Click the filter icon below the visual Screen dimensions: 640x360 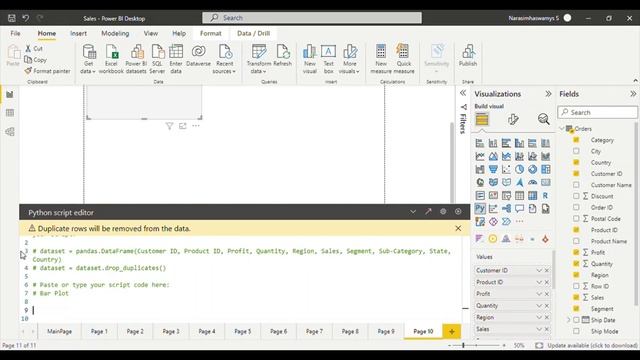coord(169,126)
